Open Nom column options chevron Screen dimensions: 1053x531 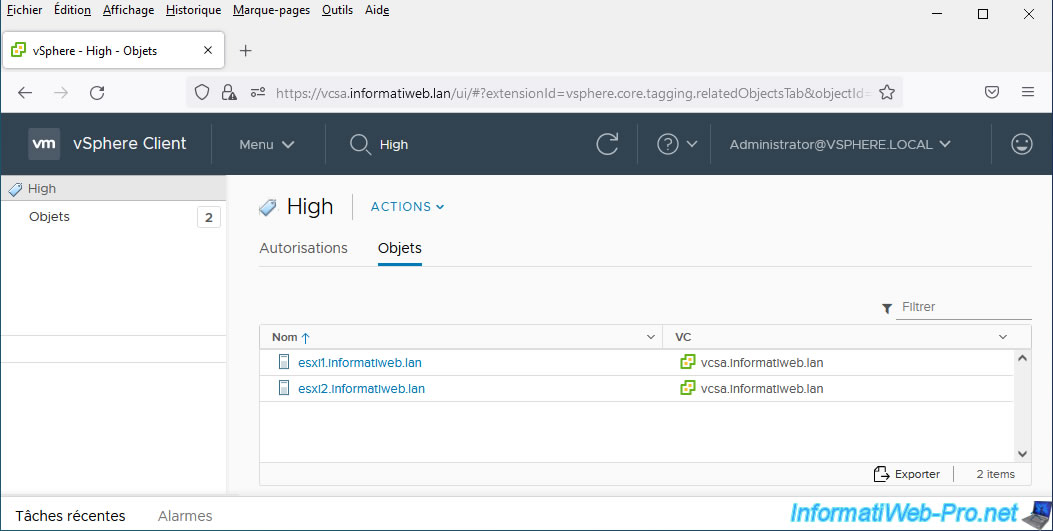tap(650, 337)
